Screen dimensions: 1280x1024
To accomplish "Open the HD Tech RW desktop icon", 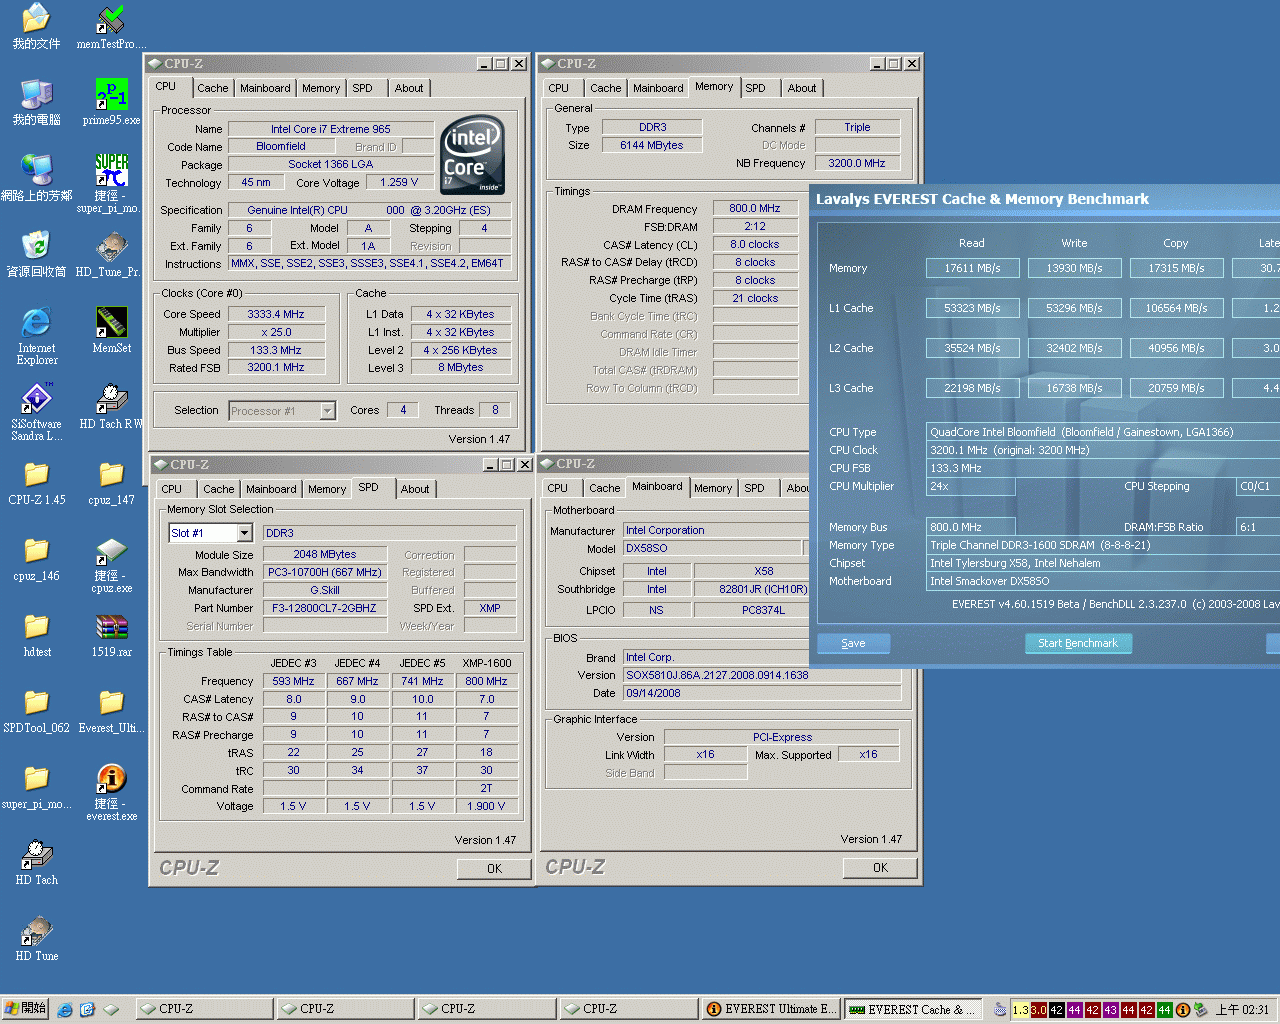I will (111, 406).
